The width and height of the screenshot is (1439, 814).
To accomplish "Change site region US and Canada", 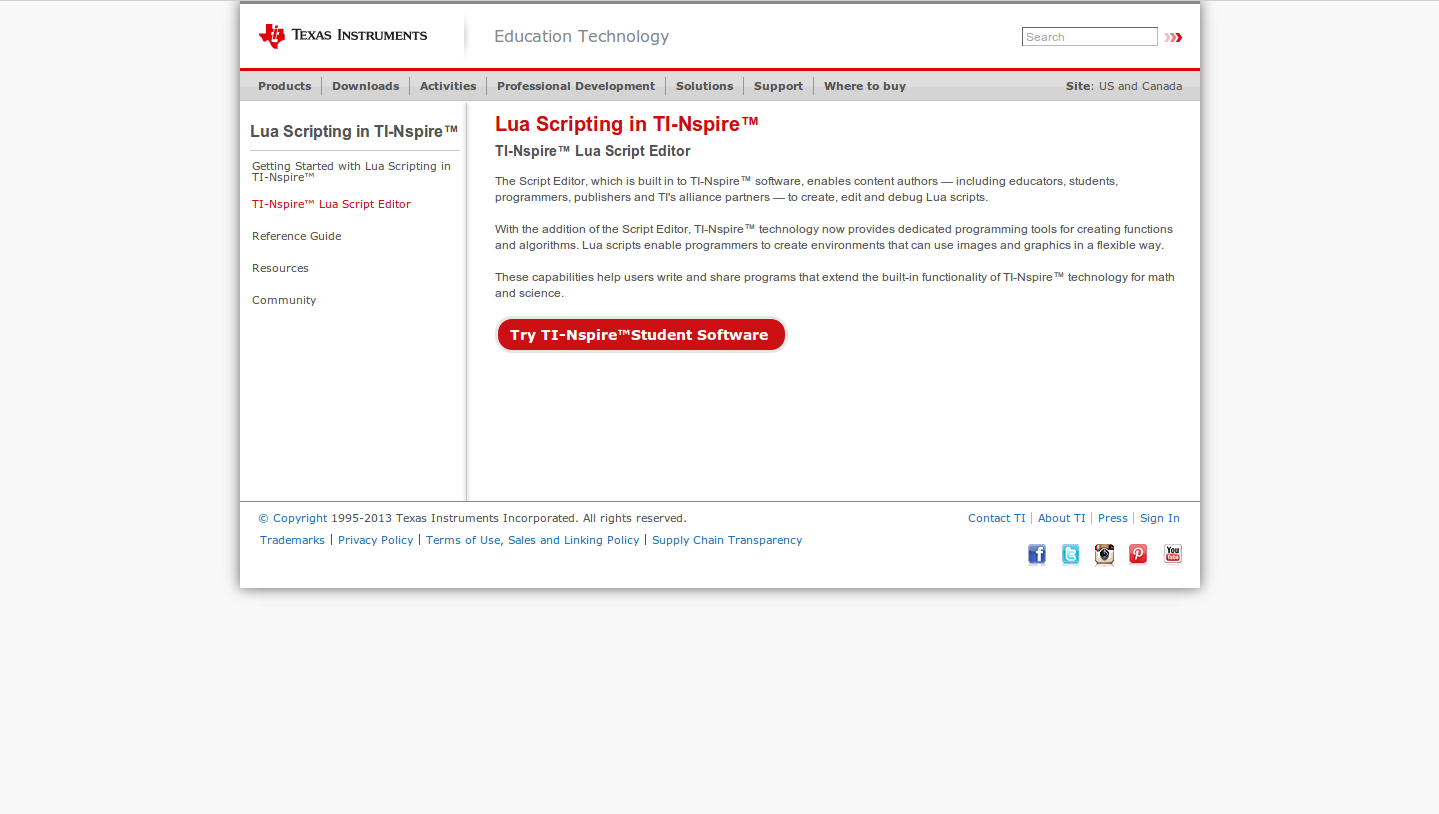I will 1140,86.
